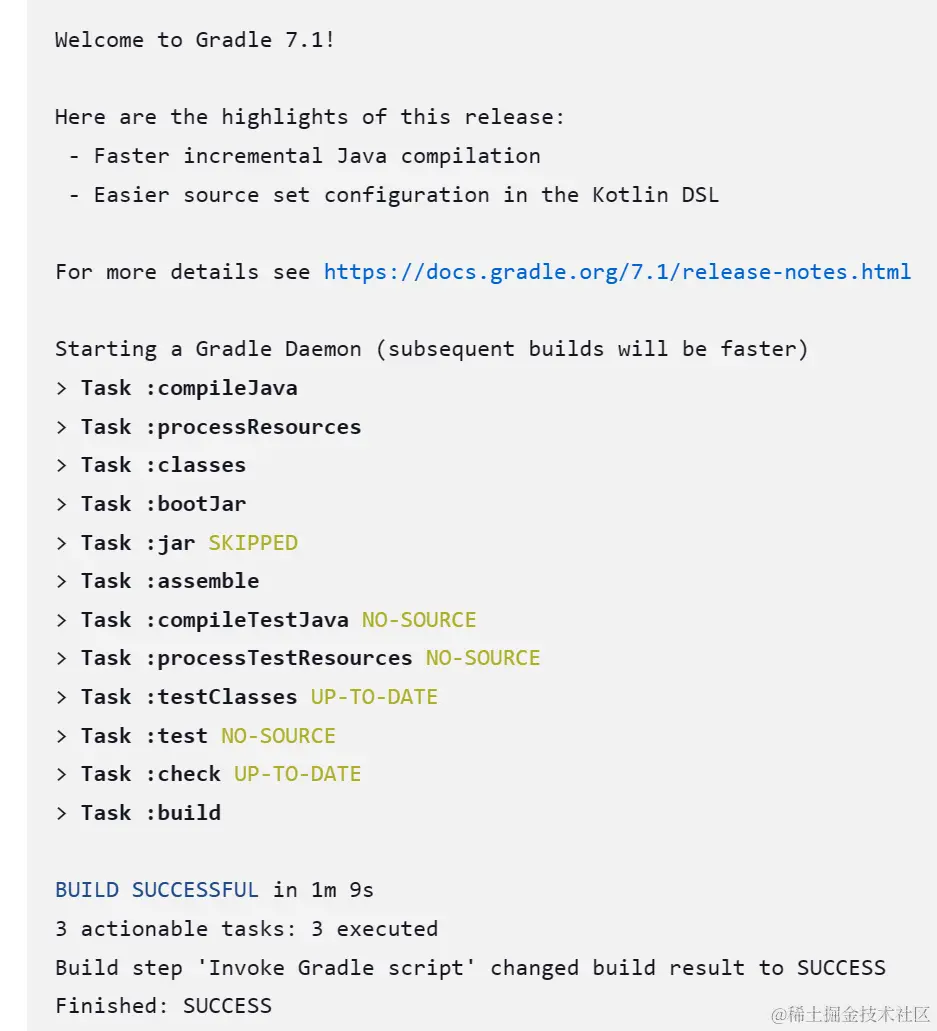
Task: Click NO-SOURCE status beside processTestResources
Action: 483,658
